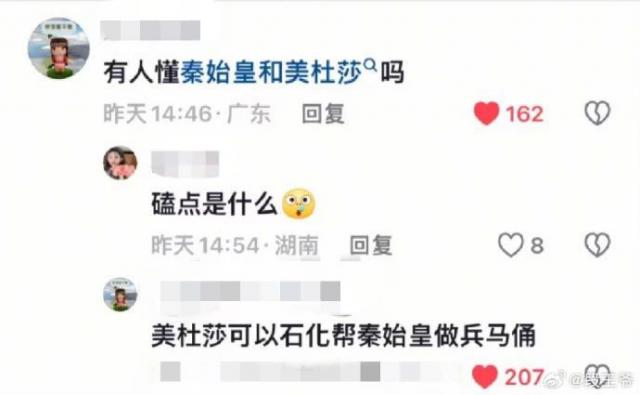The image size is (640, 395).
Task: Open the blurred username above 美杜莎可以石化
Action: (x=250, y=291)
